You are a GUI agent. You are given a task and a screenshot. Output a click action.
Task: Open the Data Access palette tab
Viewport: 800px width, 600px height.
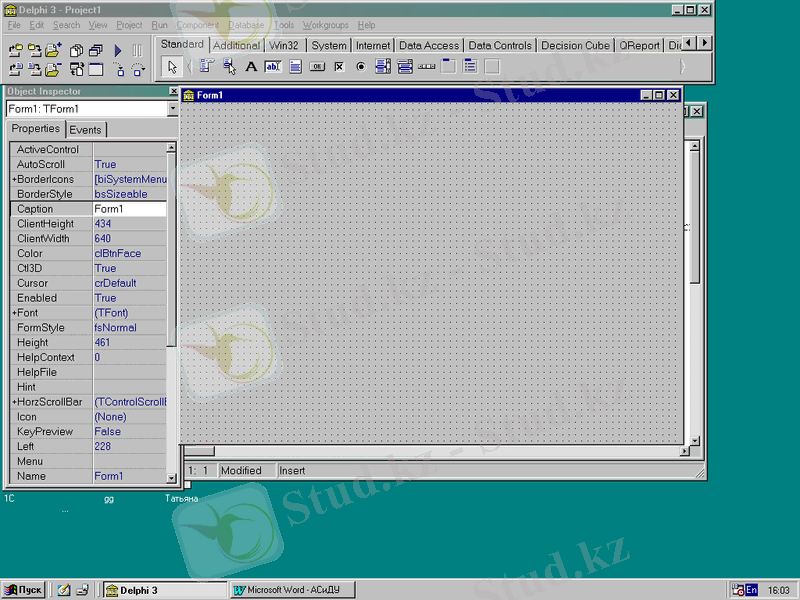coord(428,45)
